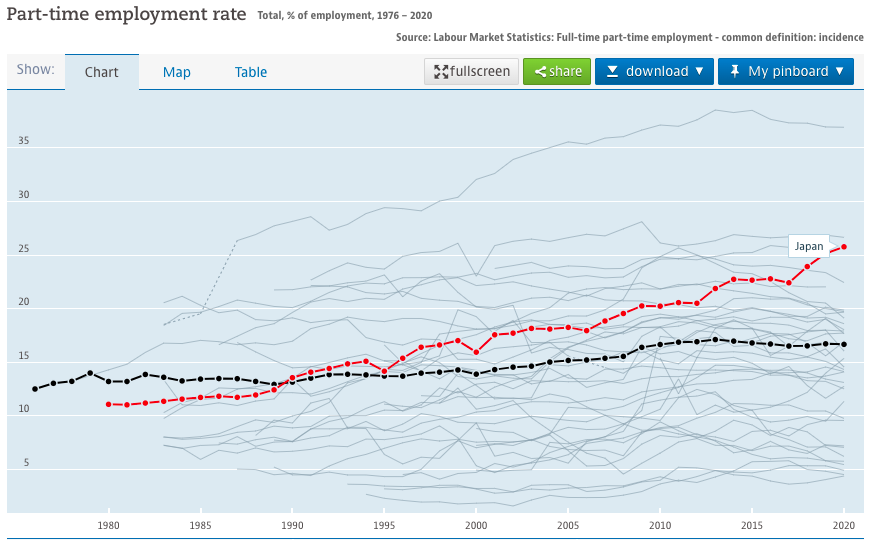The height and width of the screenshot is (540, 873).
Task: Click the pushpin icon beside My pinboard
Action: [734, 71]
